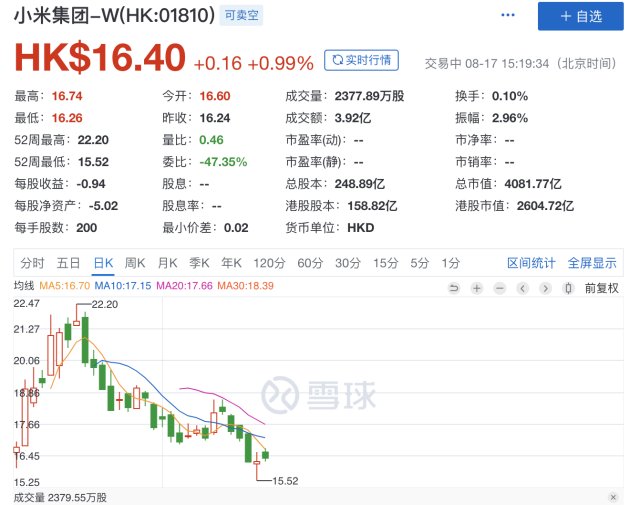Move chart right with the forward arrow
The height and width of the screenshot is (505, 640).
545,288
